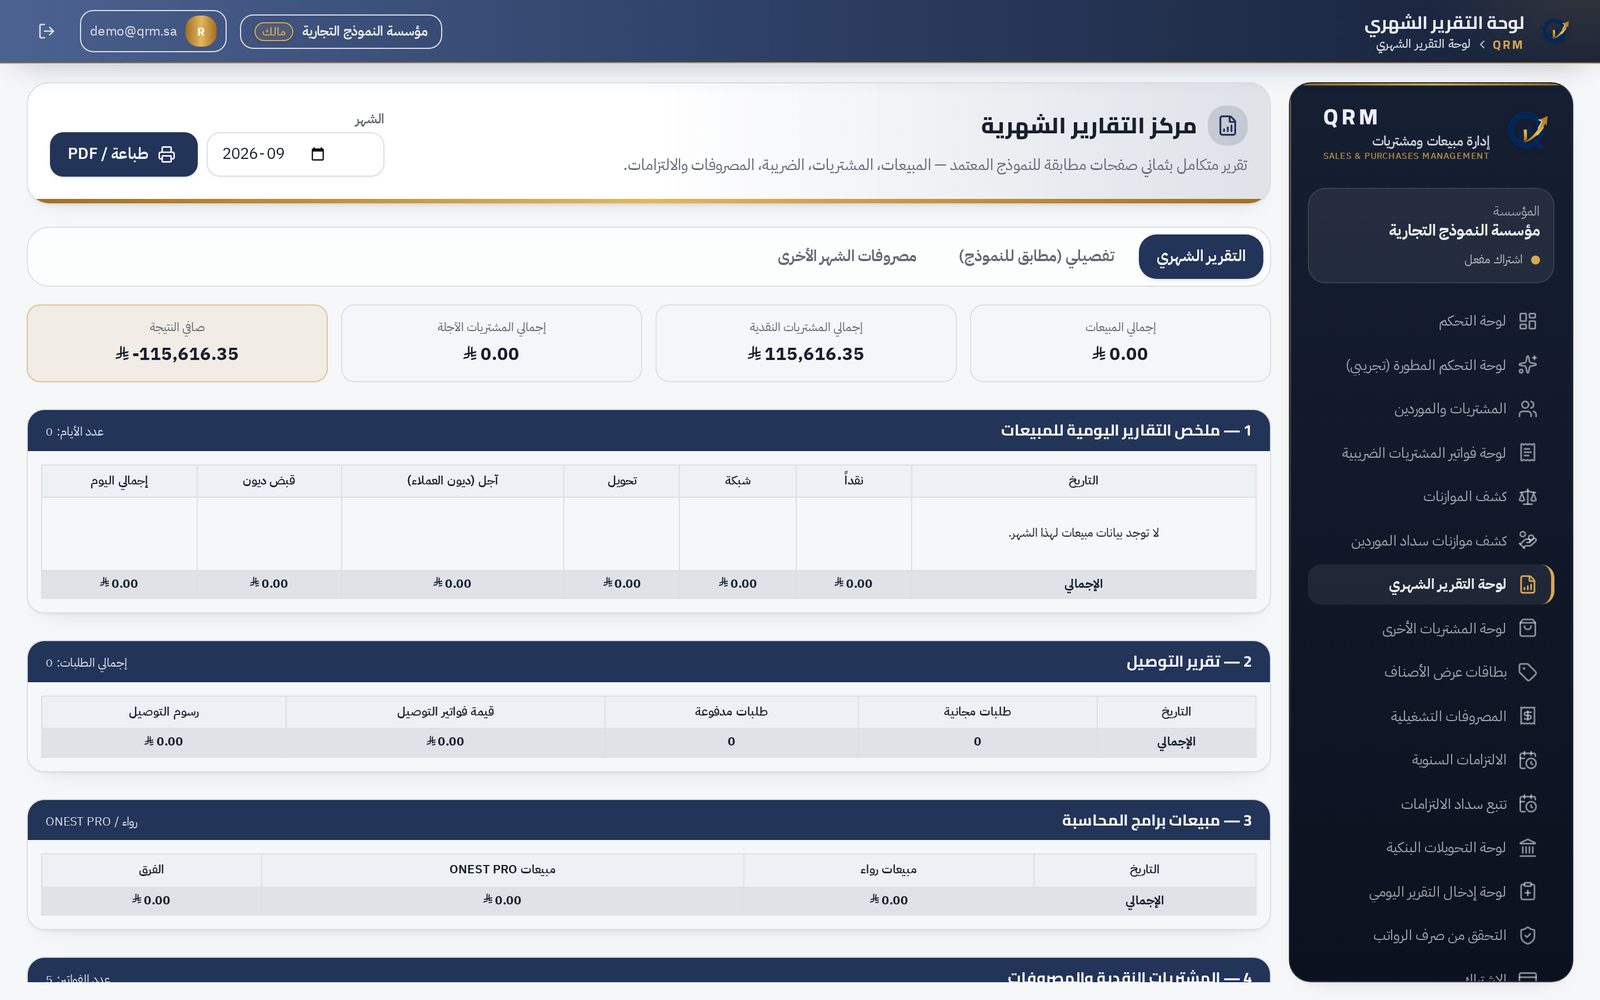Viewport: 1600px width, 1000px height.
Task: Click the لوحة التقرير الشهري chart icon in sidebar
Action: [x=1527, y=584]
